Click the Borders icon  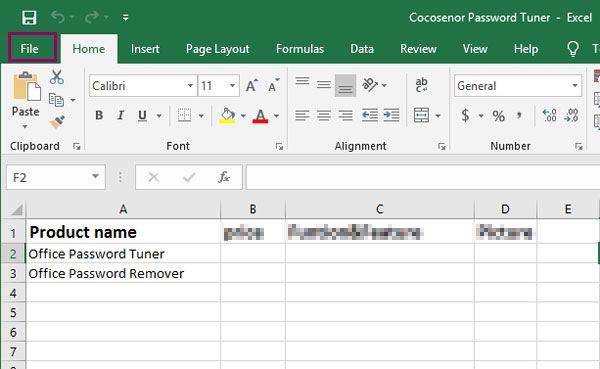coord(184,115)
